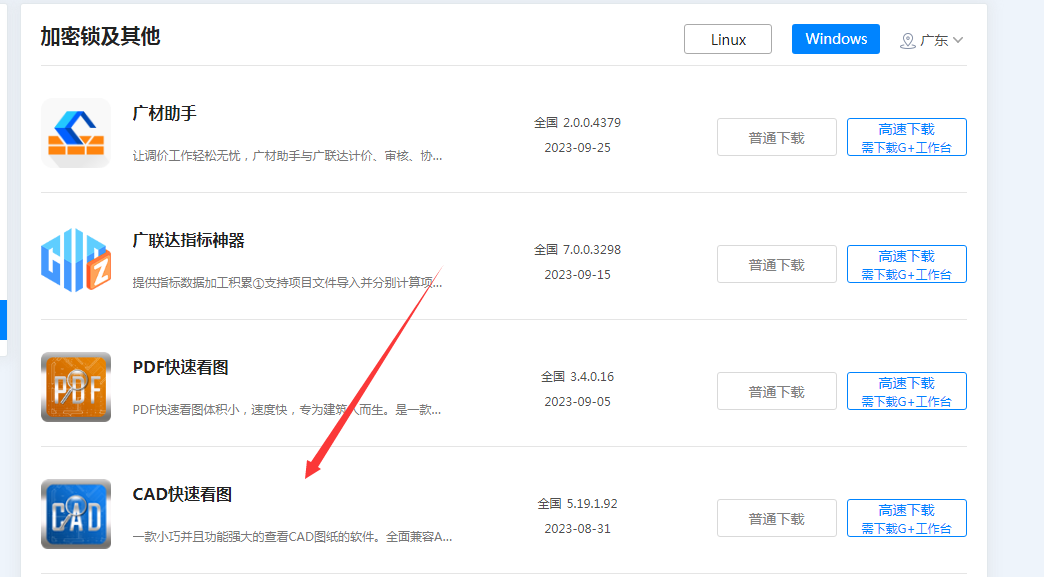Screen dimensions: 1044x577
Task: Click 高速下载 for 广联达指标神器
Action: 907,264
